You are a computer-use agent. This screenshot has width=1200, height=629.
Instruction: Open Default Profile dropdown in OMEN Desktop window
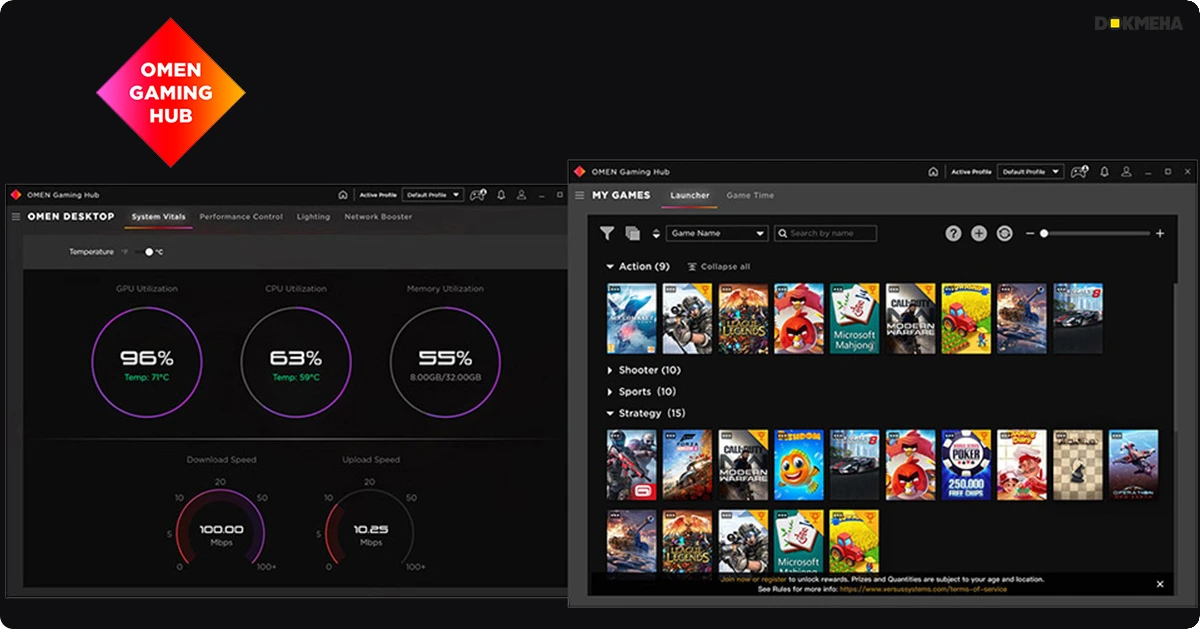[x=433, y=195]
